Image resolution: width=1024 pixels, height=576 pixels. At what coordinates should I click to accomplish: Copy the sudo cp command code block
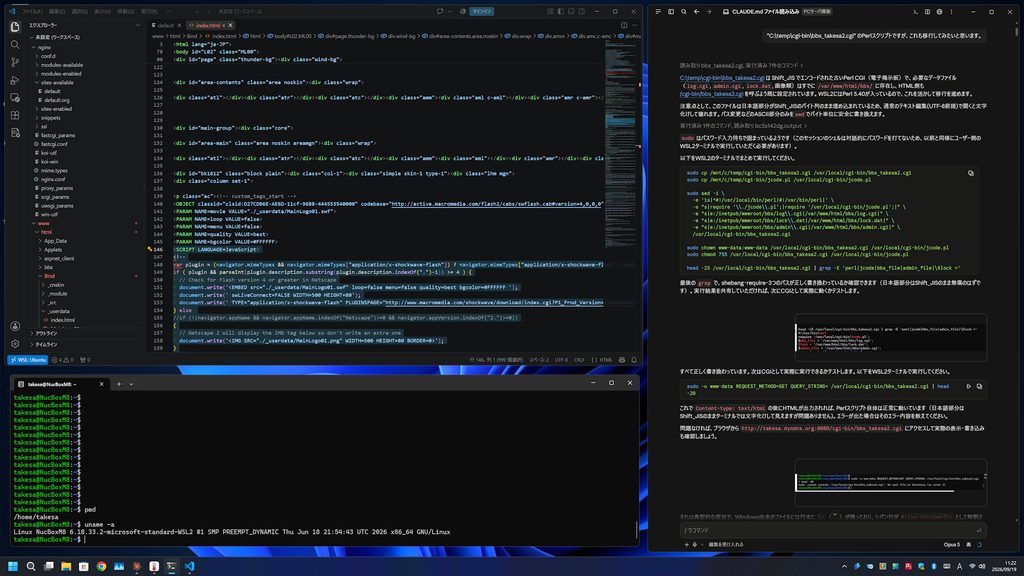click(x=970, y=173)
